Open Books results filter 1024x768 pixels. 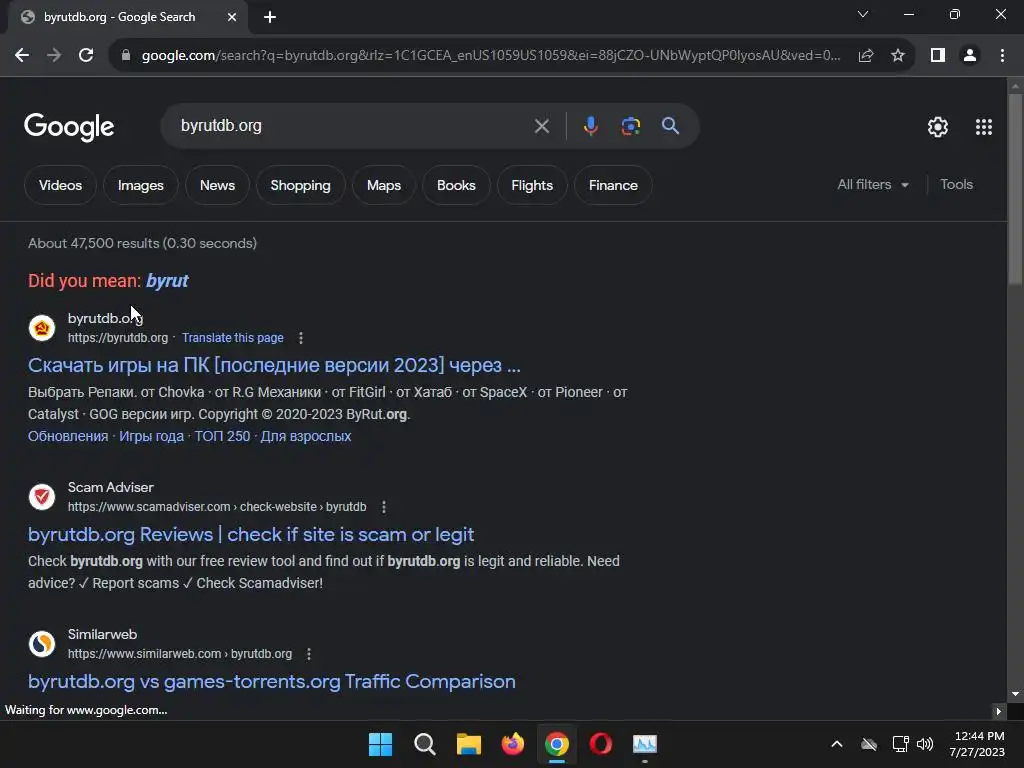coord(456,185)
